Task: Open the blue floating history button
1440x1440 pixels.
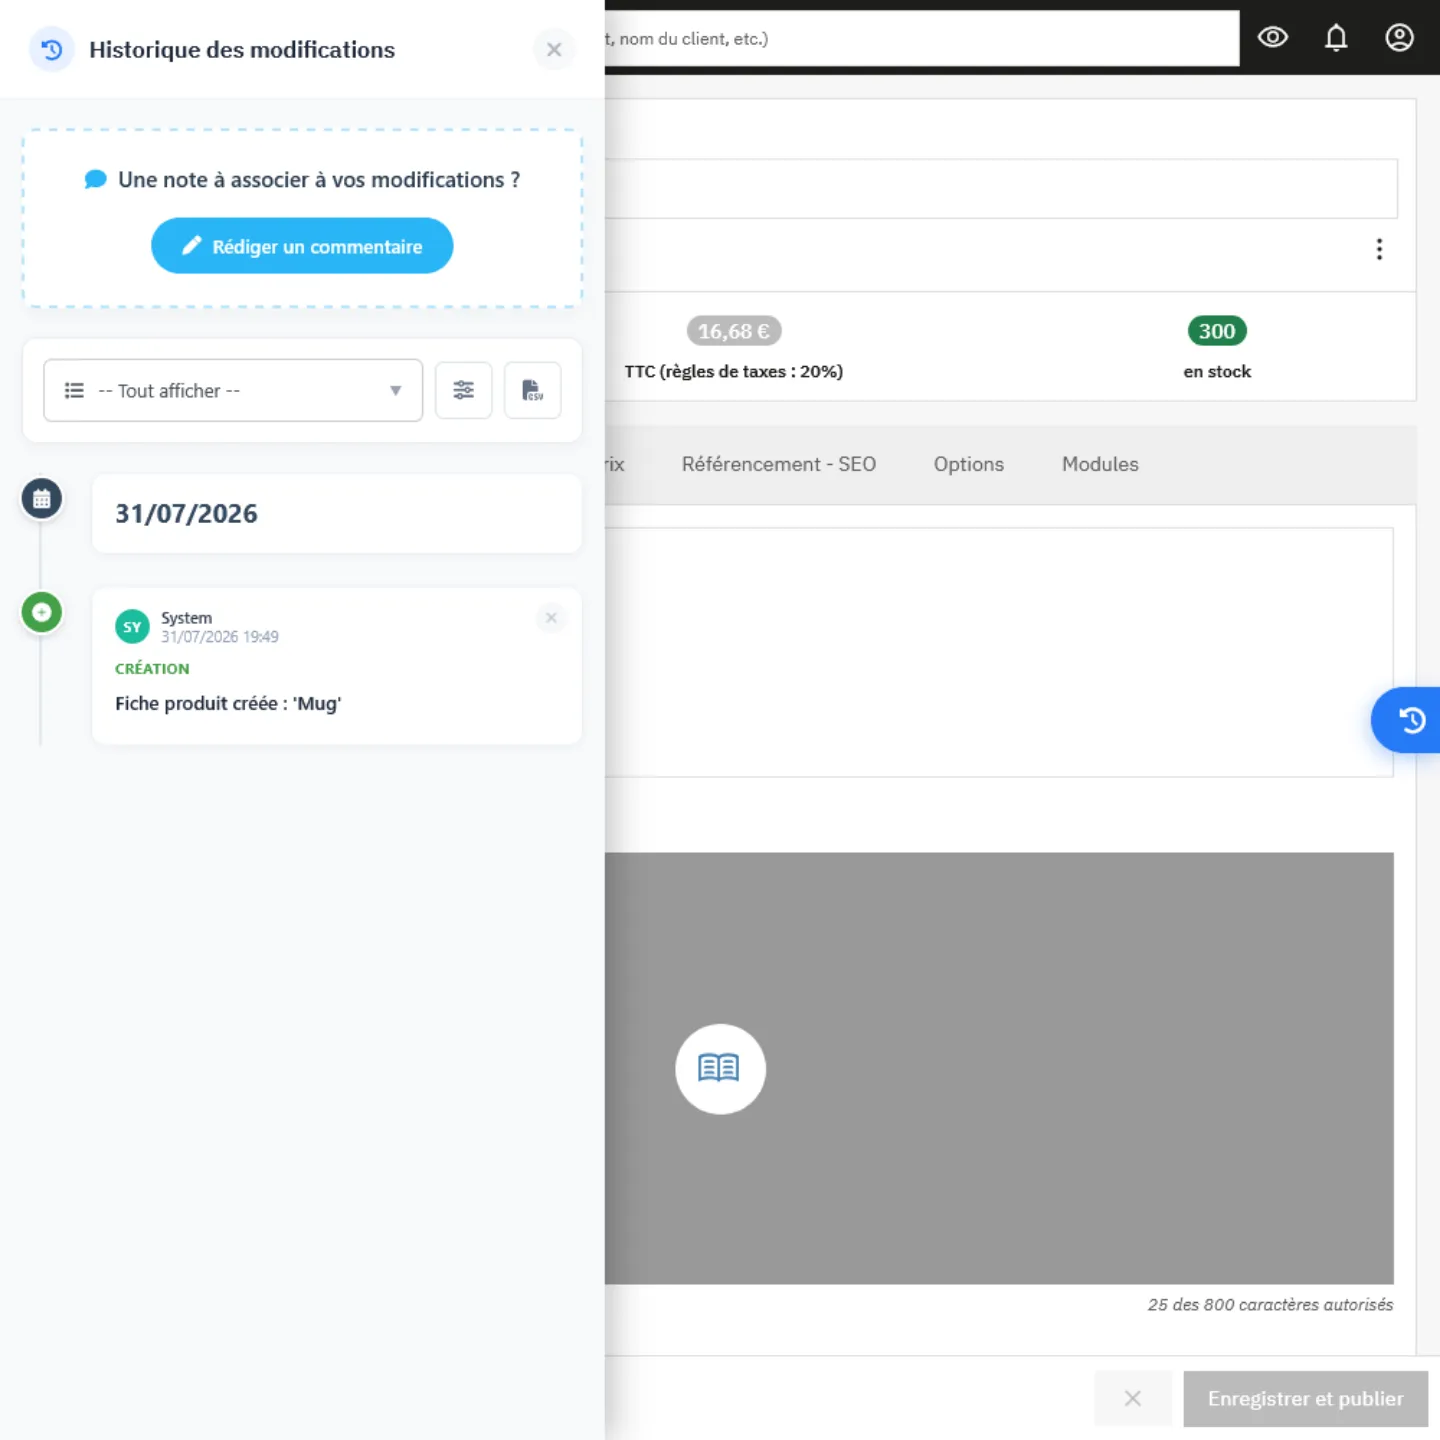Action: [1407, 720]
